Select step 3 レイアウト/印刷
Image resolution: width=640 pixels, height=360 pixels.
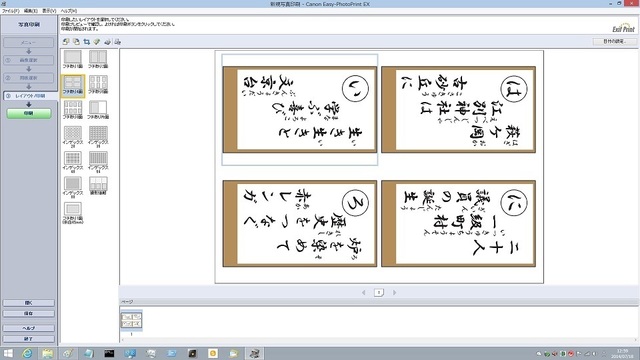[30, 96]
